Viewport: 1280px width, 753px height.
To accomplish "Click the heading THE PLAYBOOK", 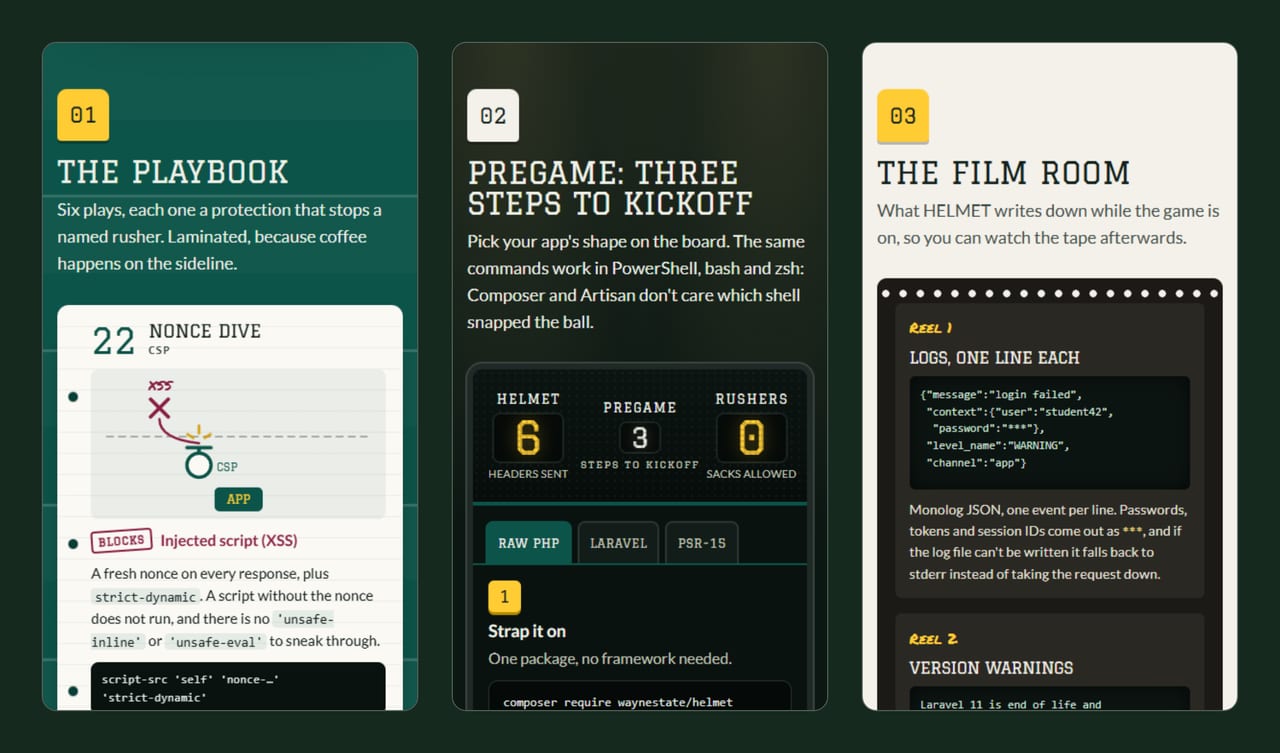I will [x=173, y=172].
